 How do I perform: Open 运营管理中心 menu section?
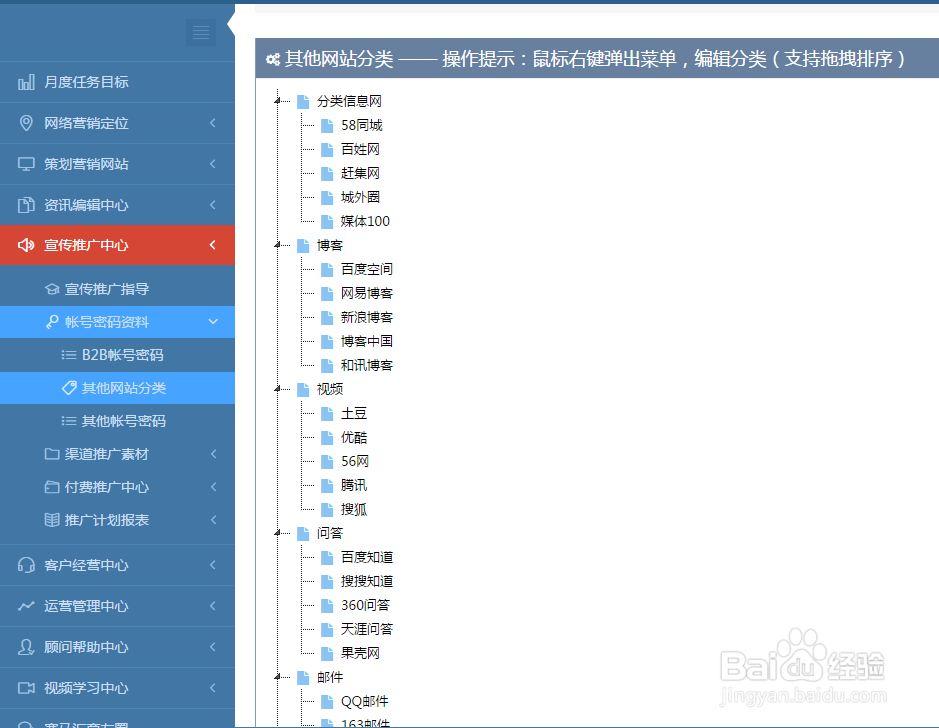[117, 606]
